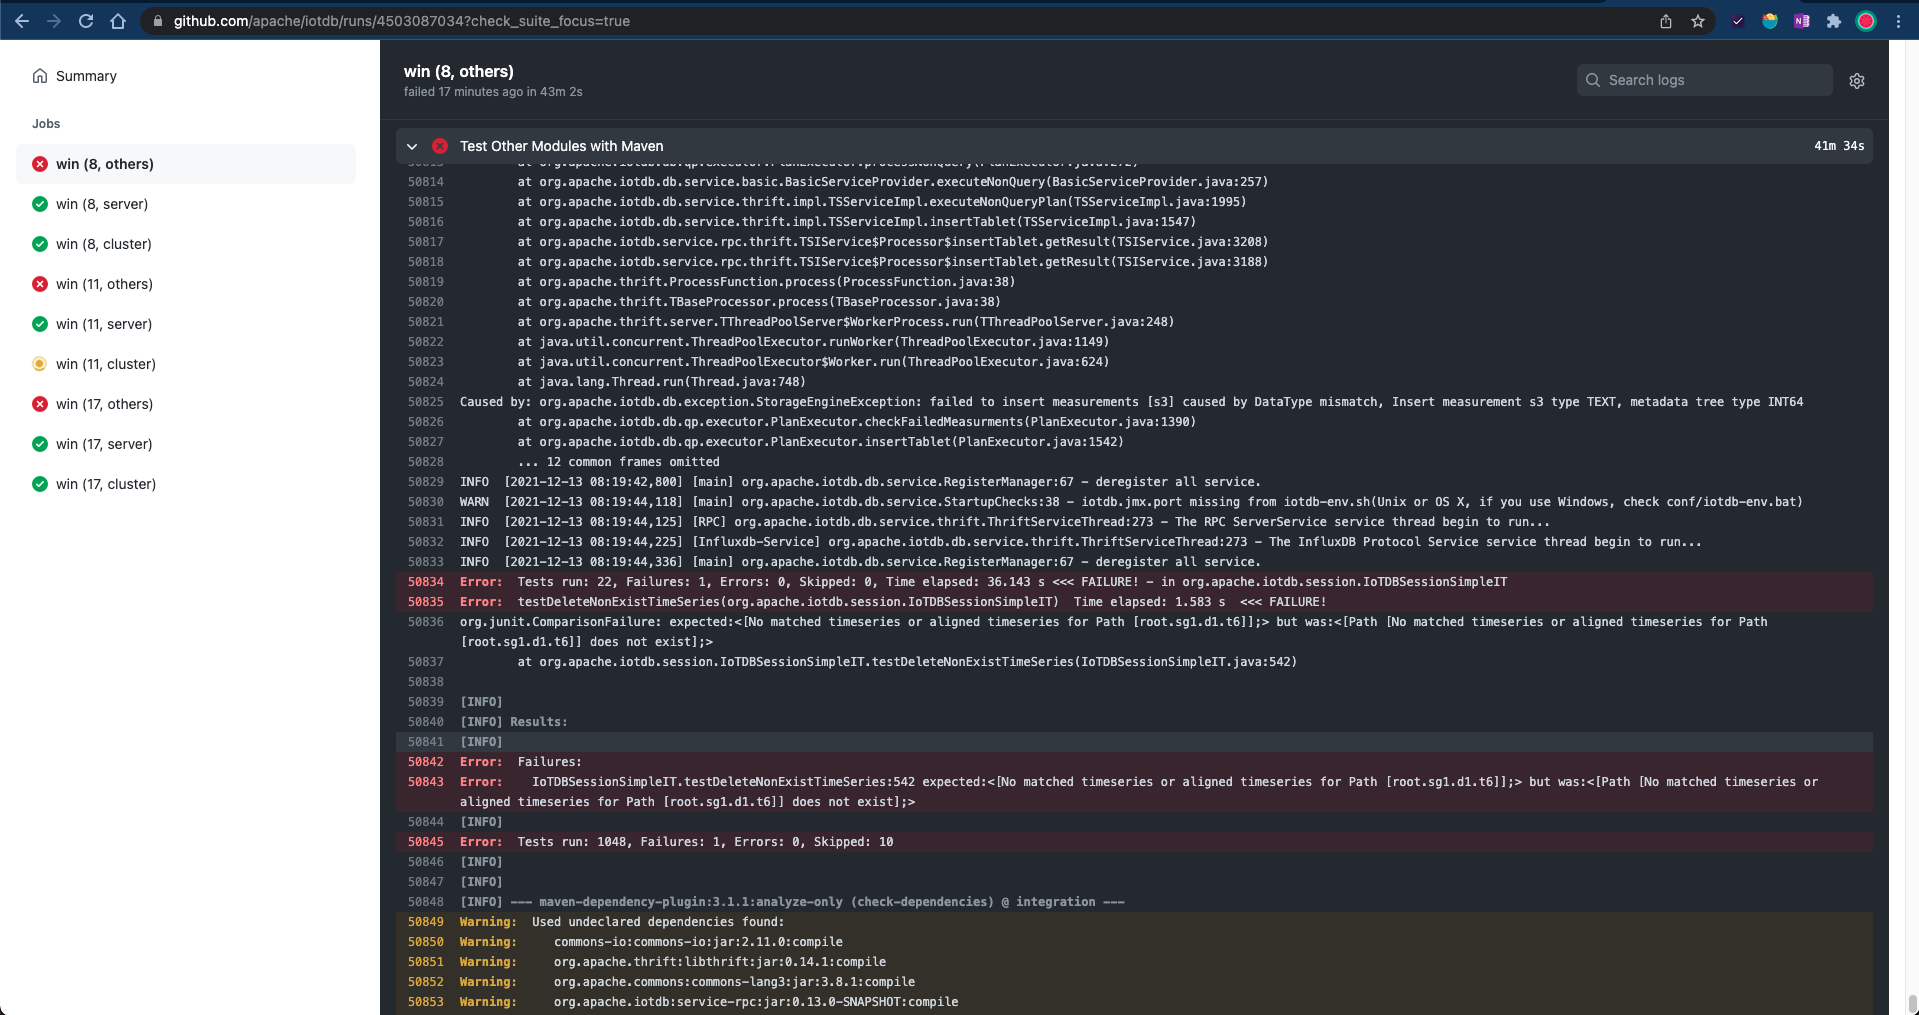This screenshot has height=1015, width=1919.
Task: Share page via share icon
Action: point(1666,21)
